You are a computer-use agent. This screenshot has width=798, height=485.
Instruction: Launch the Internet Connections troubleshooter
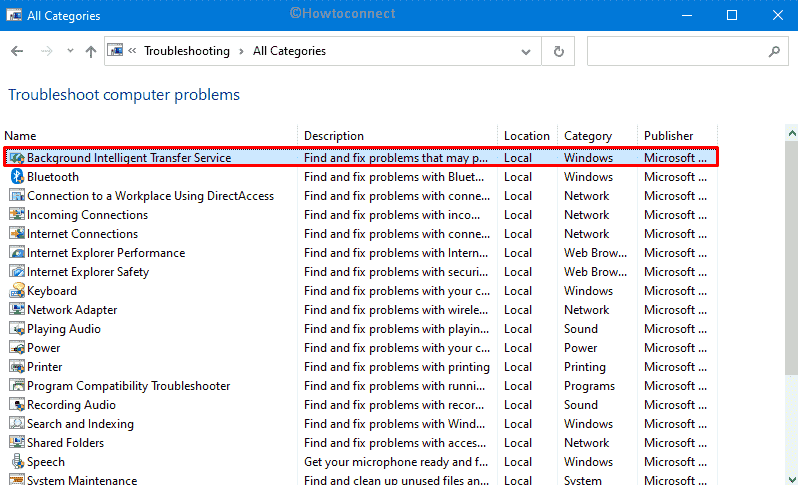(82, 234)
